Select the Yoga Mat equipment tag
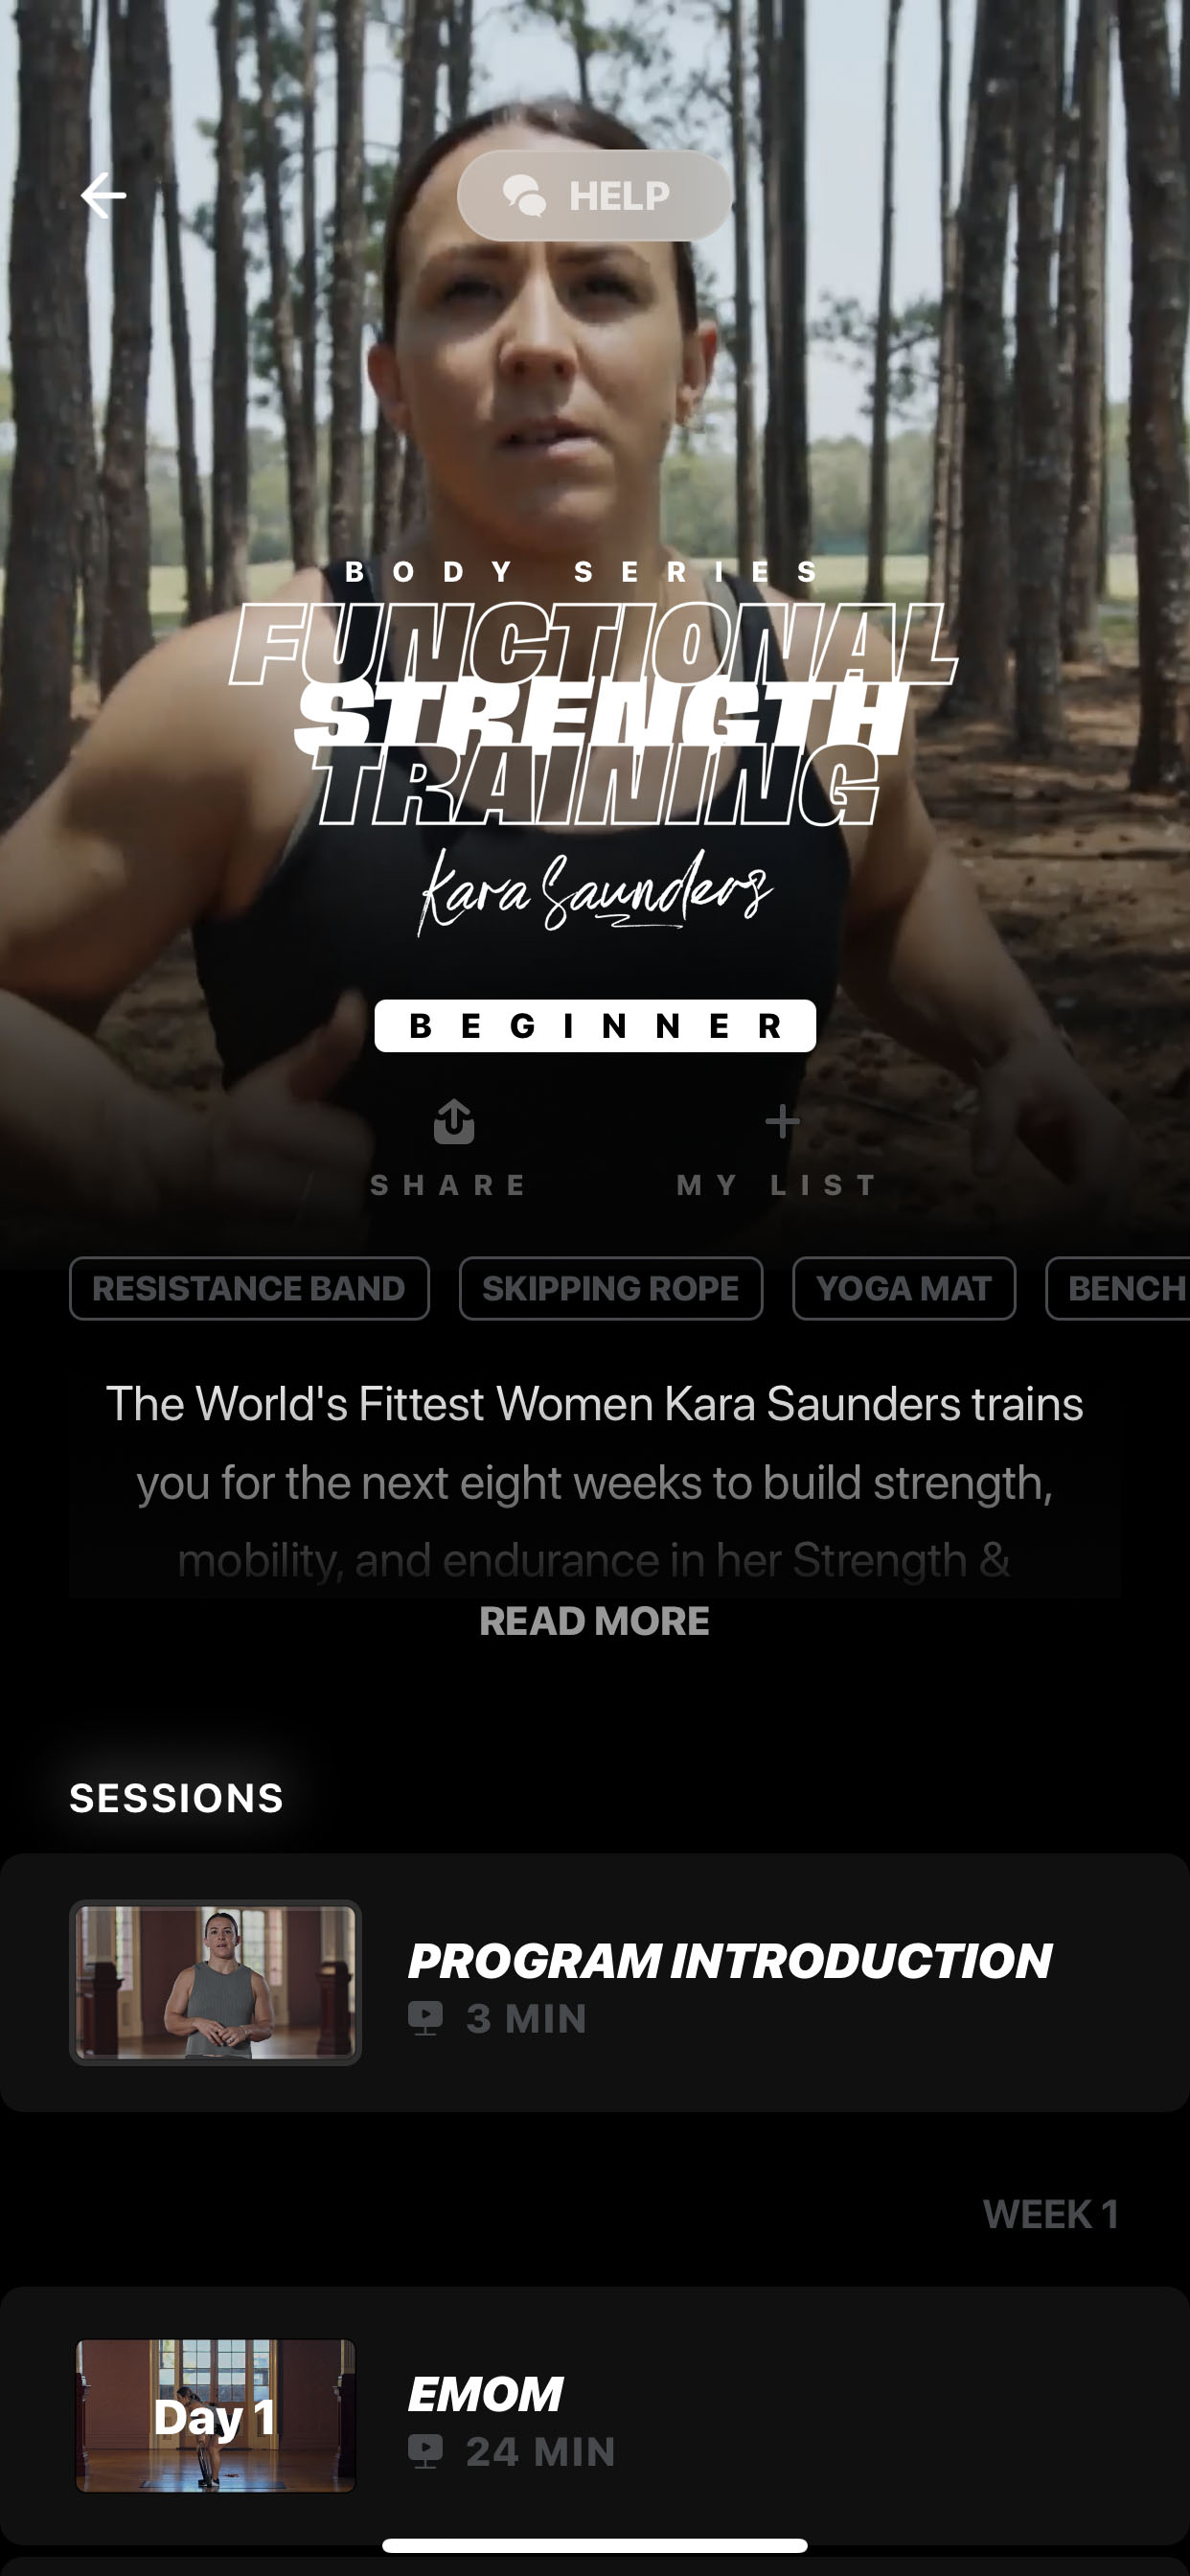Screen dimensions: 1190x2576 tap(904, 1288)
